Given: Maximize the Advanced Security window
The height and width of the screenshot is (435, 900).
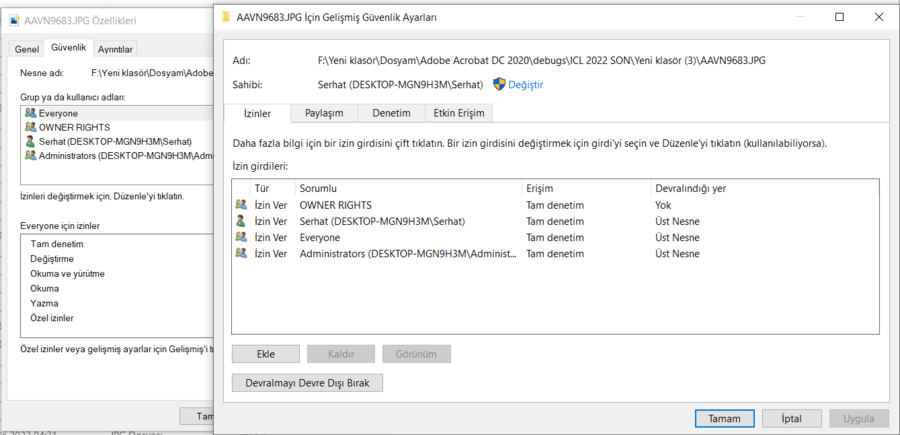Looking at the screenshot, I should pyautogui.click(x=839, y=17).
